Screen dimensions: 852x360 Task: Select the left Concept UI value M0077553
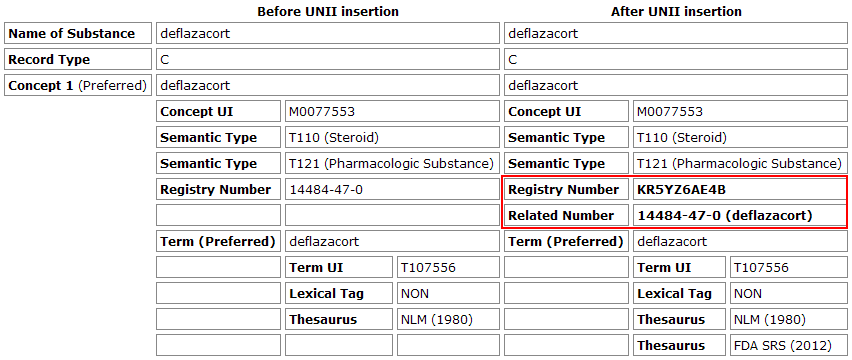click(x=392, y=111)
